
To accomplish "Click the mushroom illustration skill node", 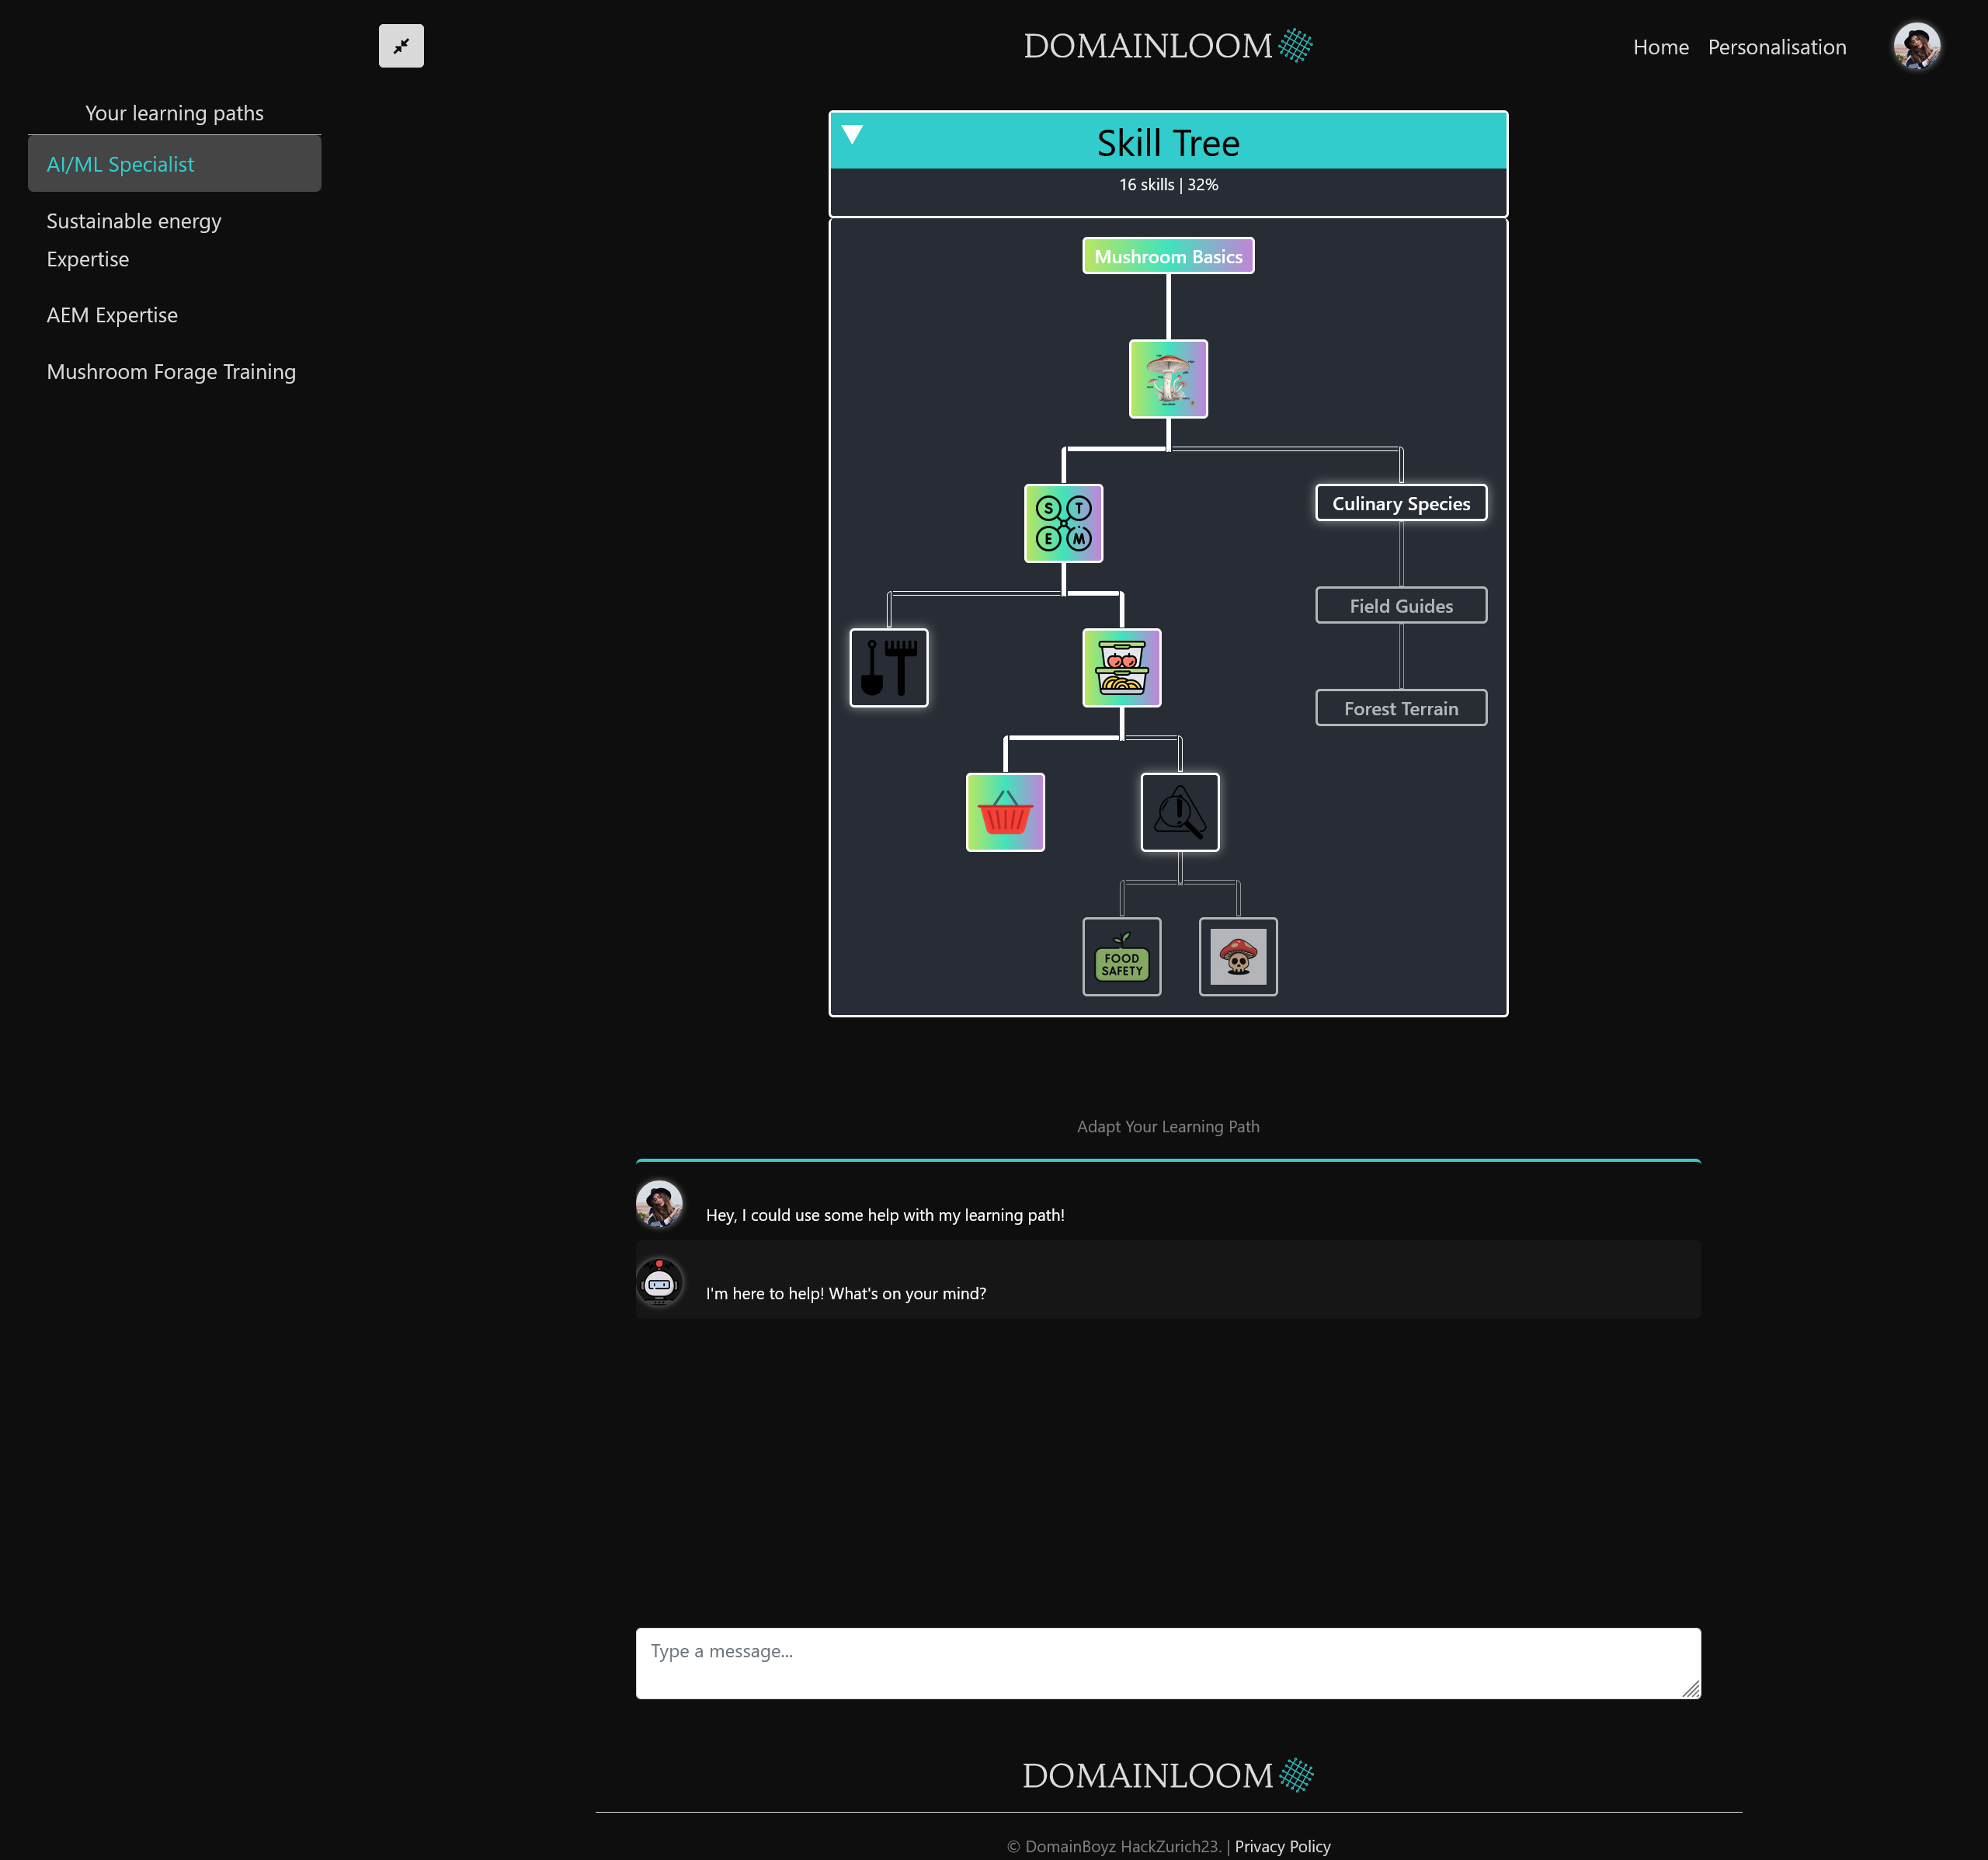I will coord(1168,379).
